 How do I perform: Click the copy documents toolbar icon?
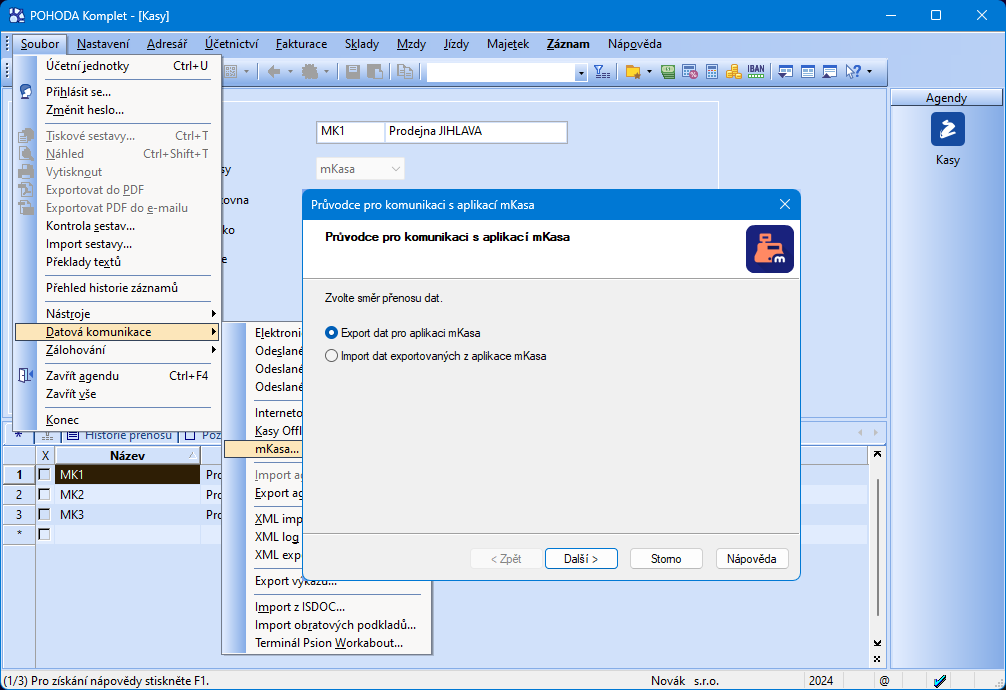tap(405, 72)
